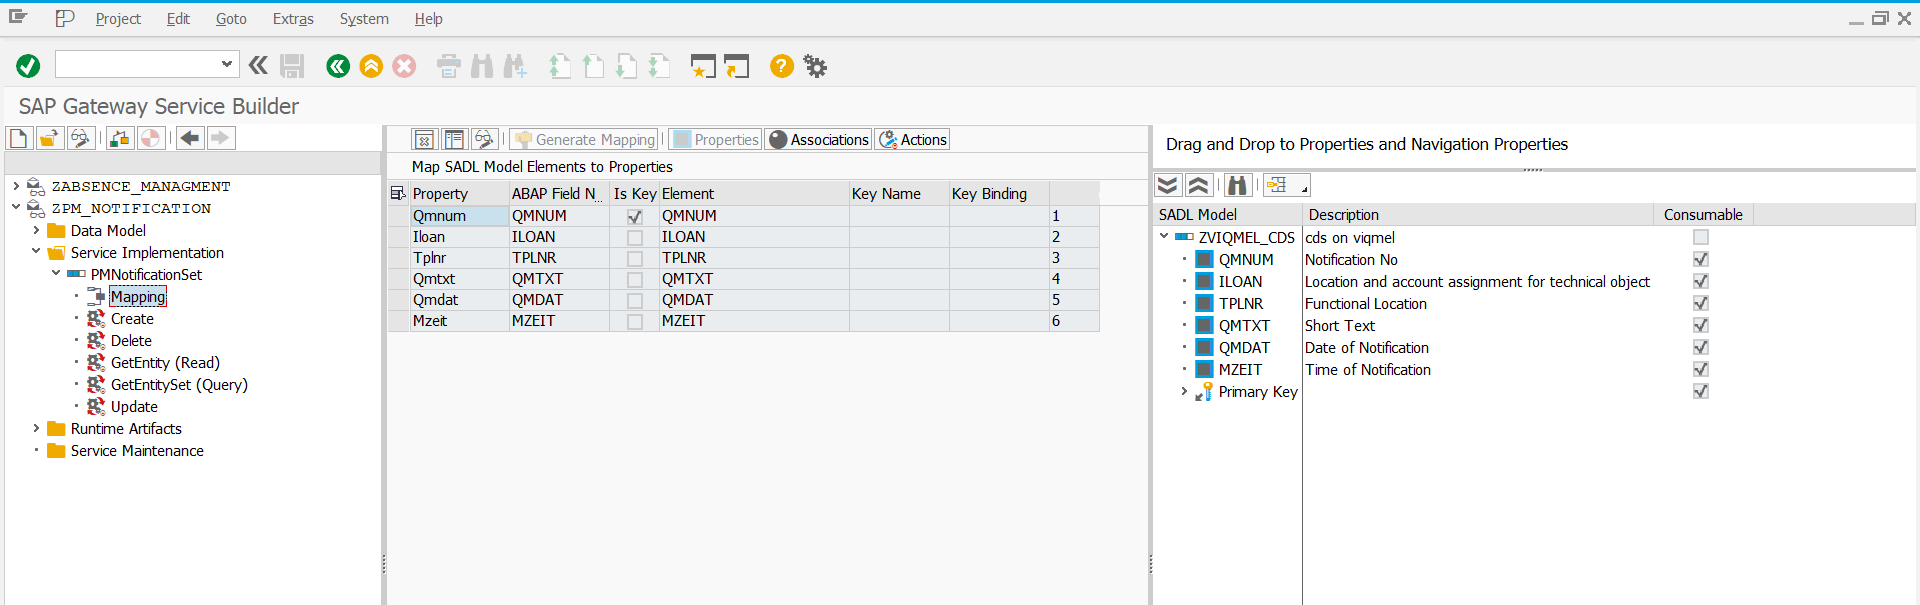The height and width of the screenshot is (605, 1920).
Task: Click the Generate Mapping button
Action: coord(584,140)
